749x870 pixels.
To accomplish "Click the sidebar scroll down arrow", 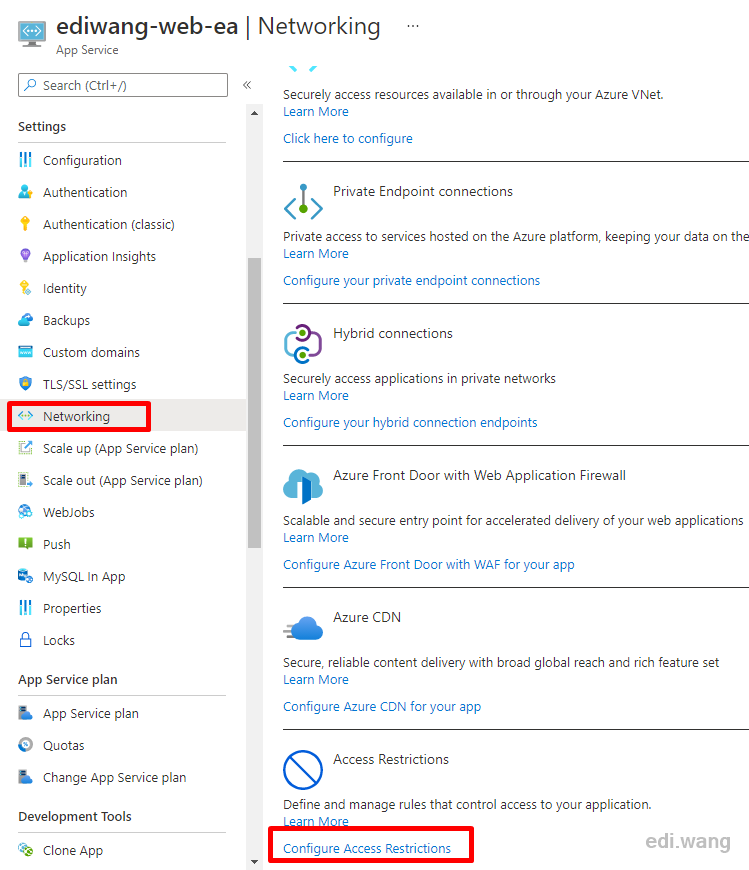I will (x=255, y=862).
